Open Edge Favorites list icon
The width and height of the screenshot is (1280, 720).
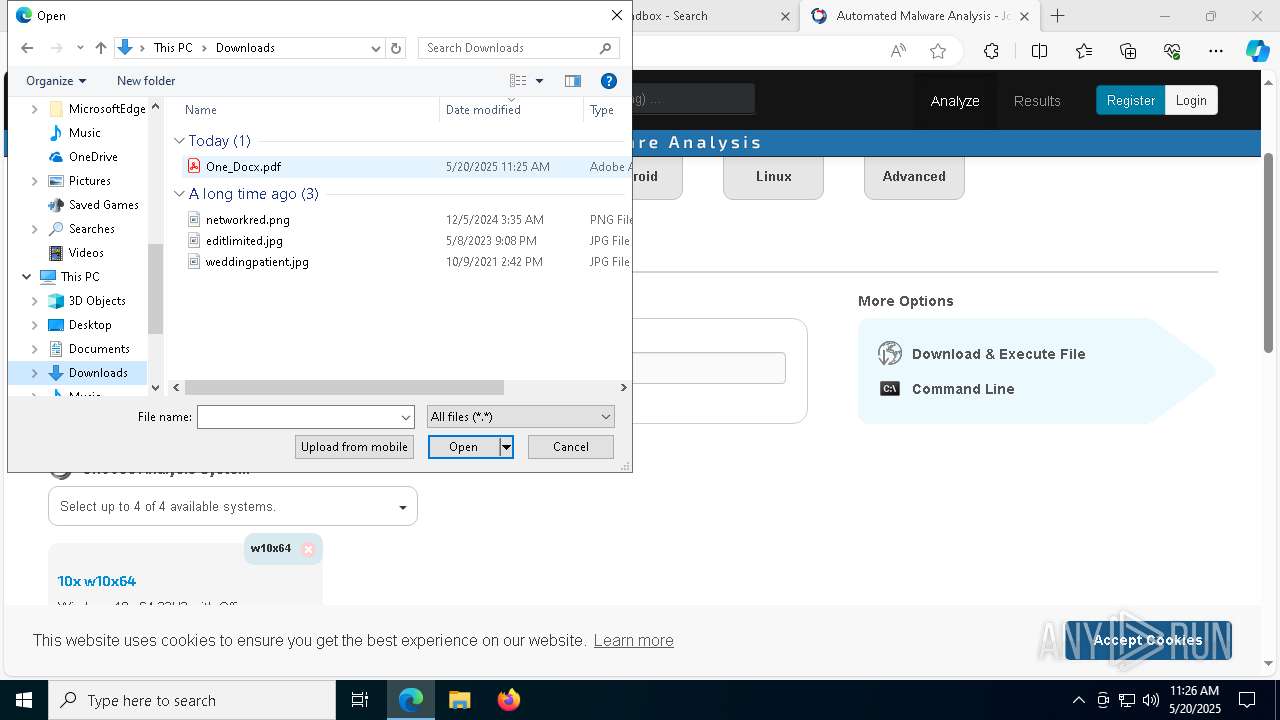point(1084,51)
